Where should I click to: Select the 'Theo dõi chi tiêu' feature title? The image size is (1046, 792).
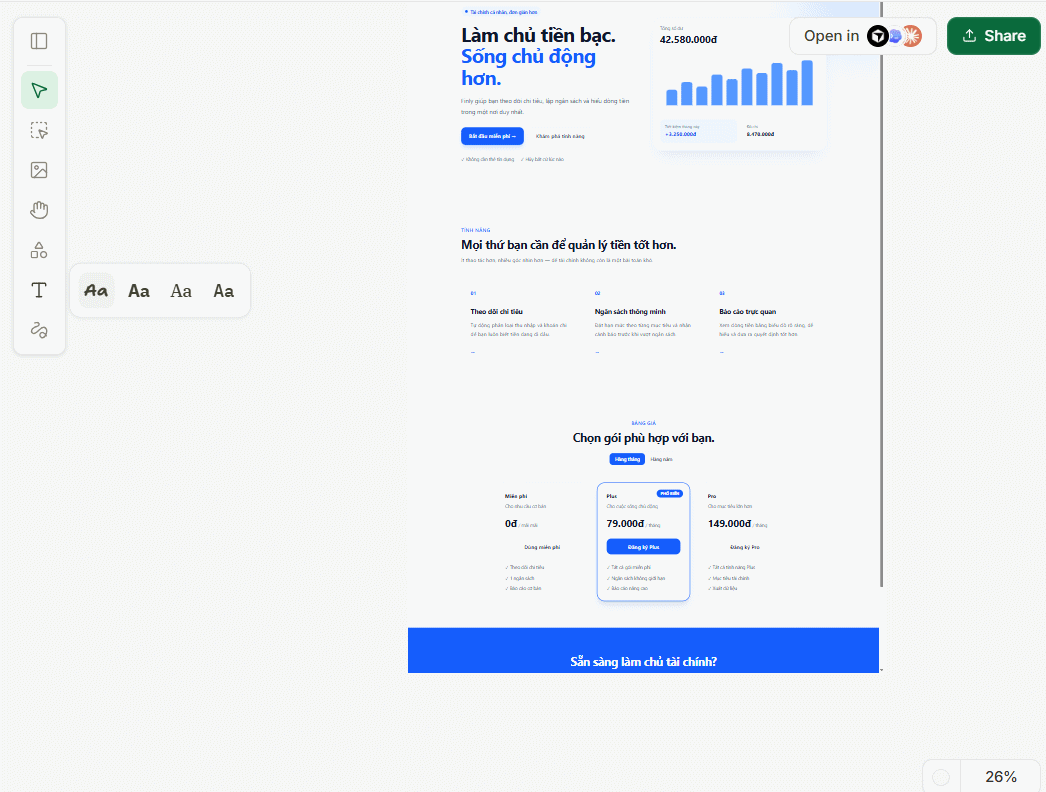click(496, 312)
